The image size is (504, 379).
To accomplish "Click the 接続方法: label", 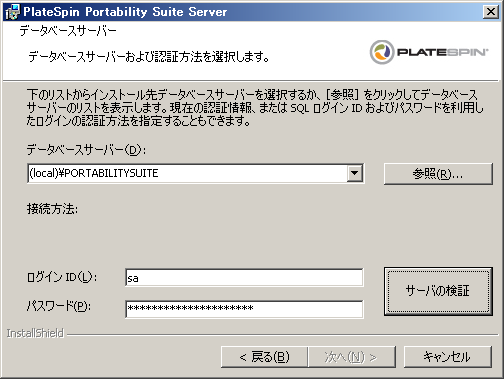I will (x=52, y=209).
